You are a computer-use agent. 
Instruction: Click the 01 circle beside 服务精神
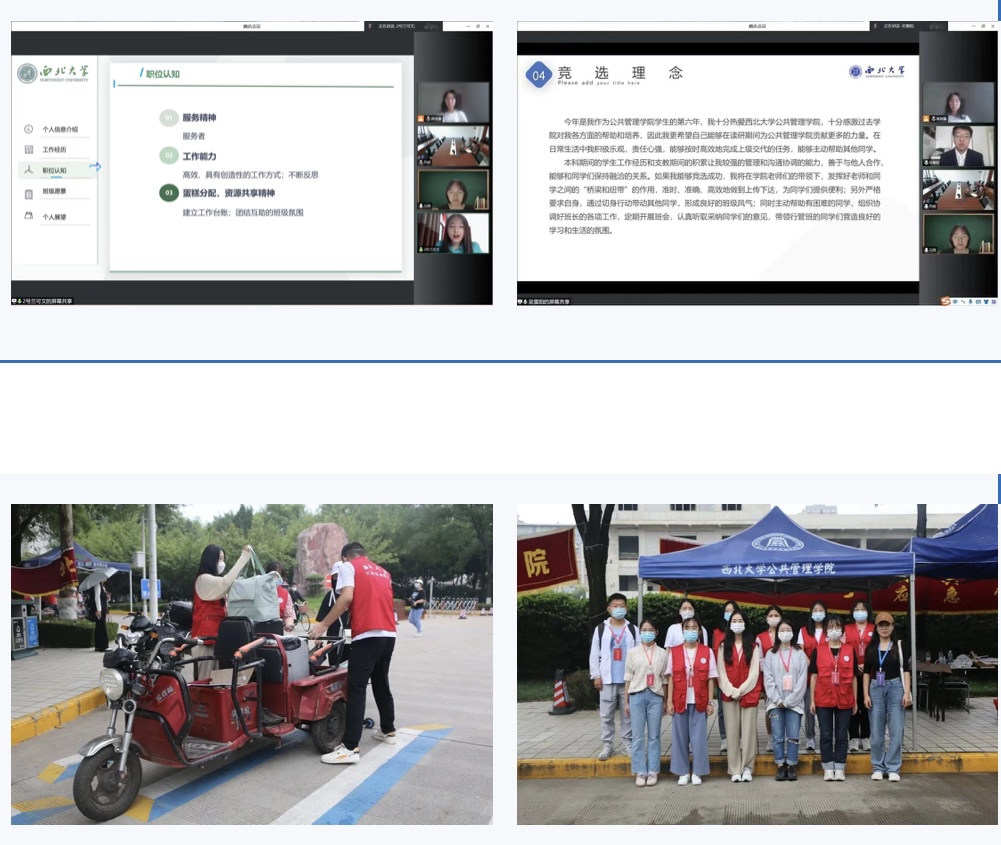tap(169, 118)
